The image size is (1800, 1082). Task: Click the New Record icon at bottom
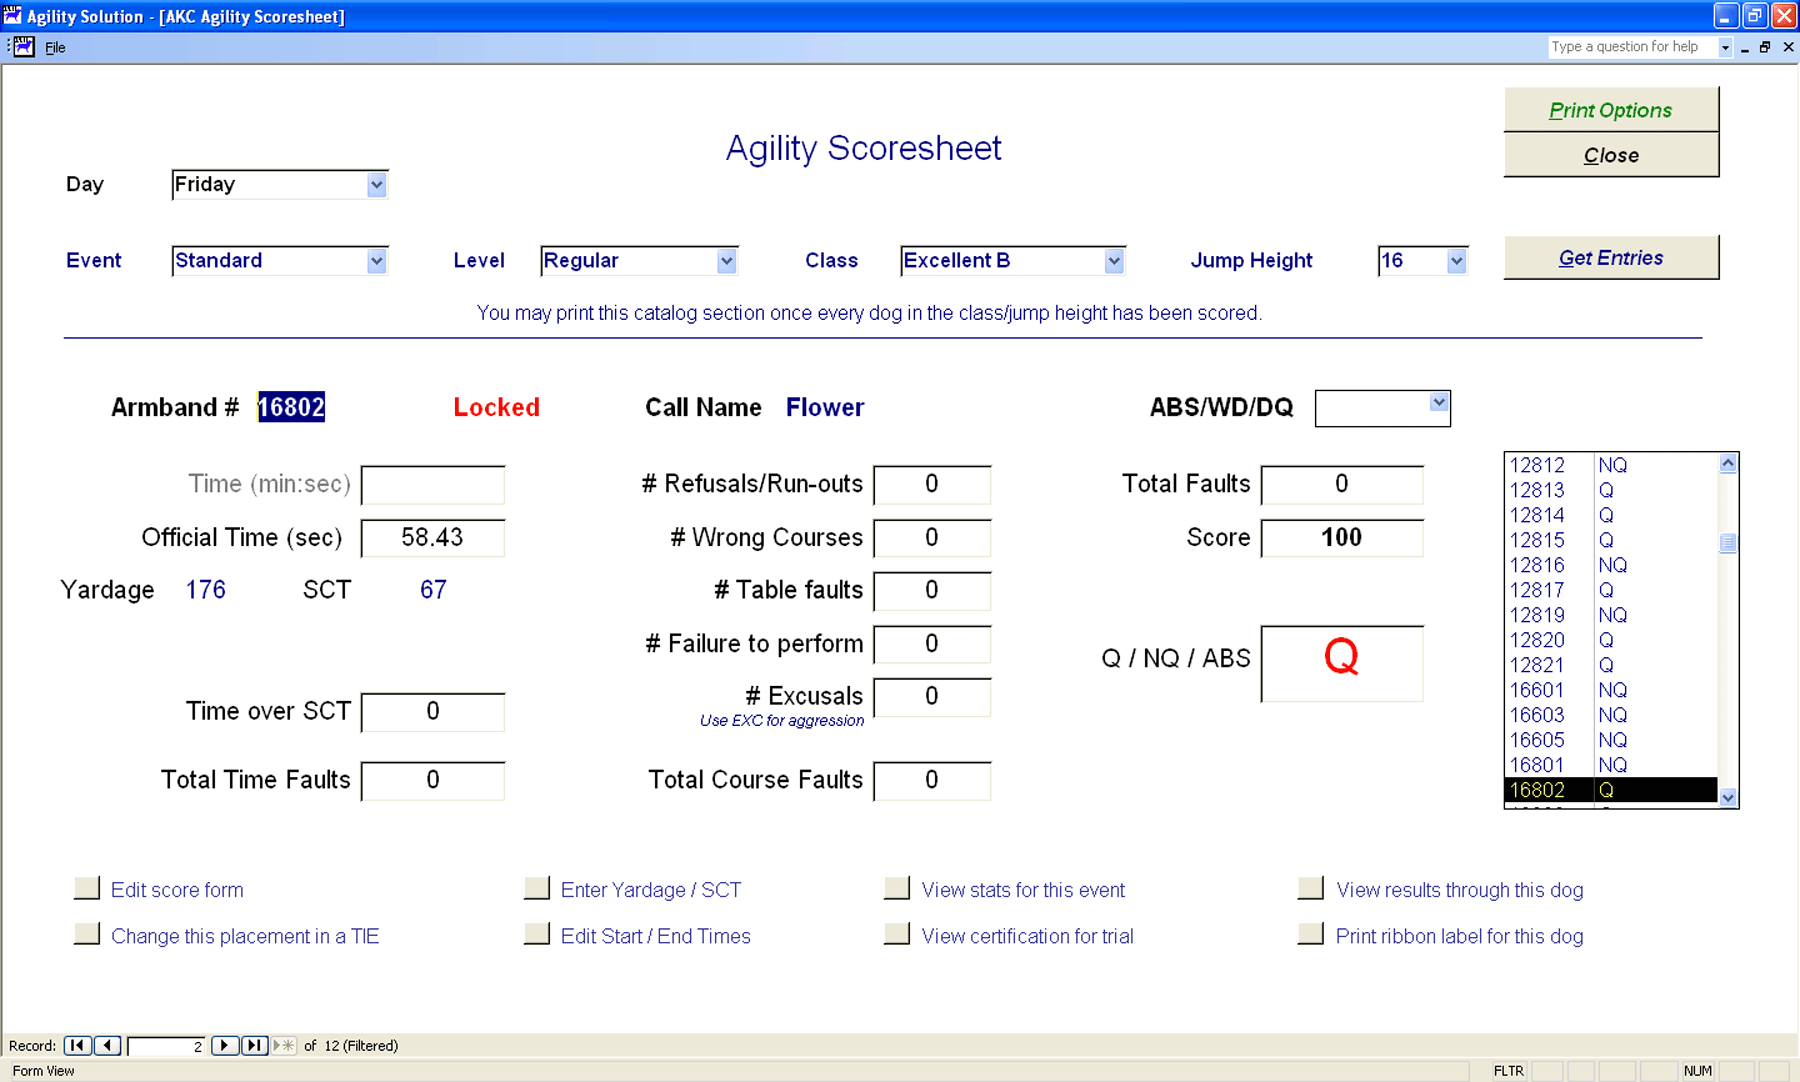click(285, 1045)
